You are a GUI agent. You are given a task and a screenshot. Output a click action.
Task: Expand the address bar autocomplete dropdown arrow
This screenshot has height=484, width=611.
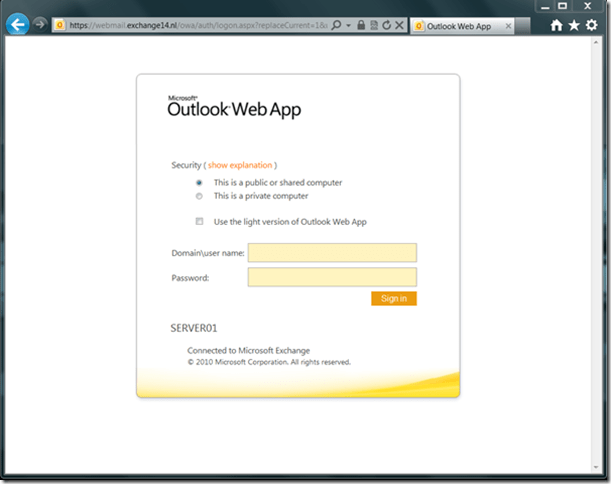(x=348, y=24)
